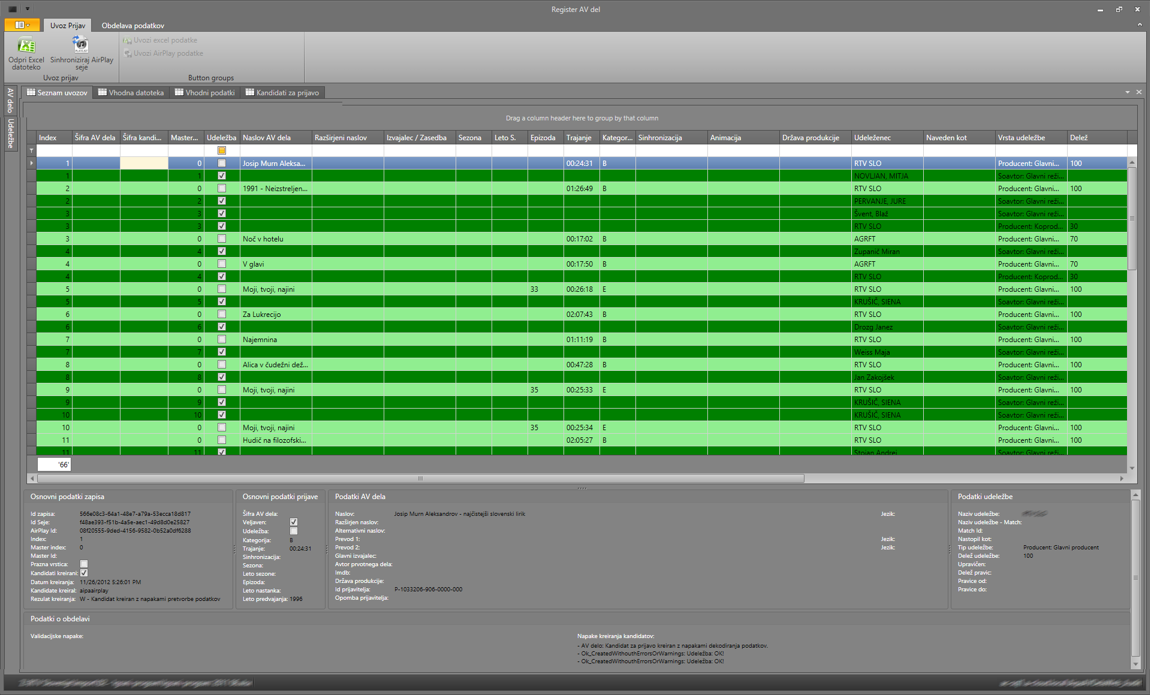The height and width of the screenshot is (695, 1150).
Task: Click details panel scrollbar down arrow
Action: (x=1135, y=664)
